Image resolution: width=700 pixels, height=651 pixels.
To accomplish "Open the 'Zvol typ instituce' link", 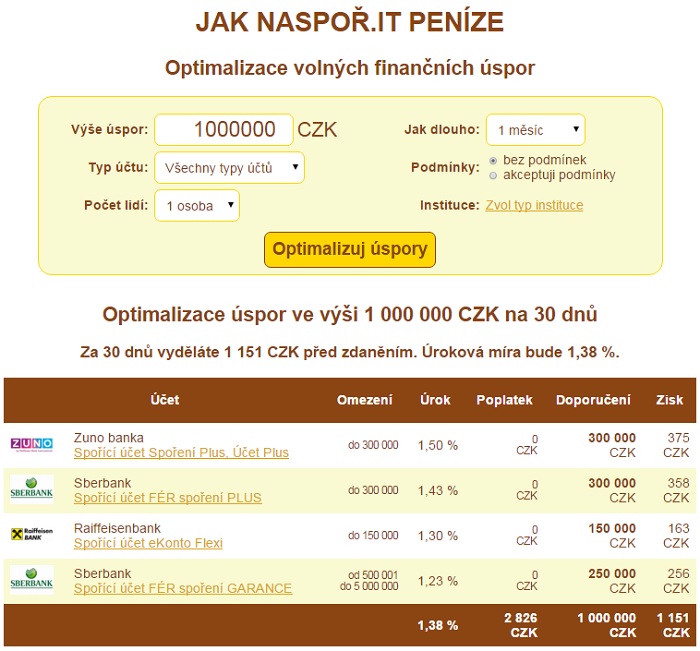I will coord(534,205).
